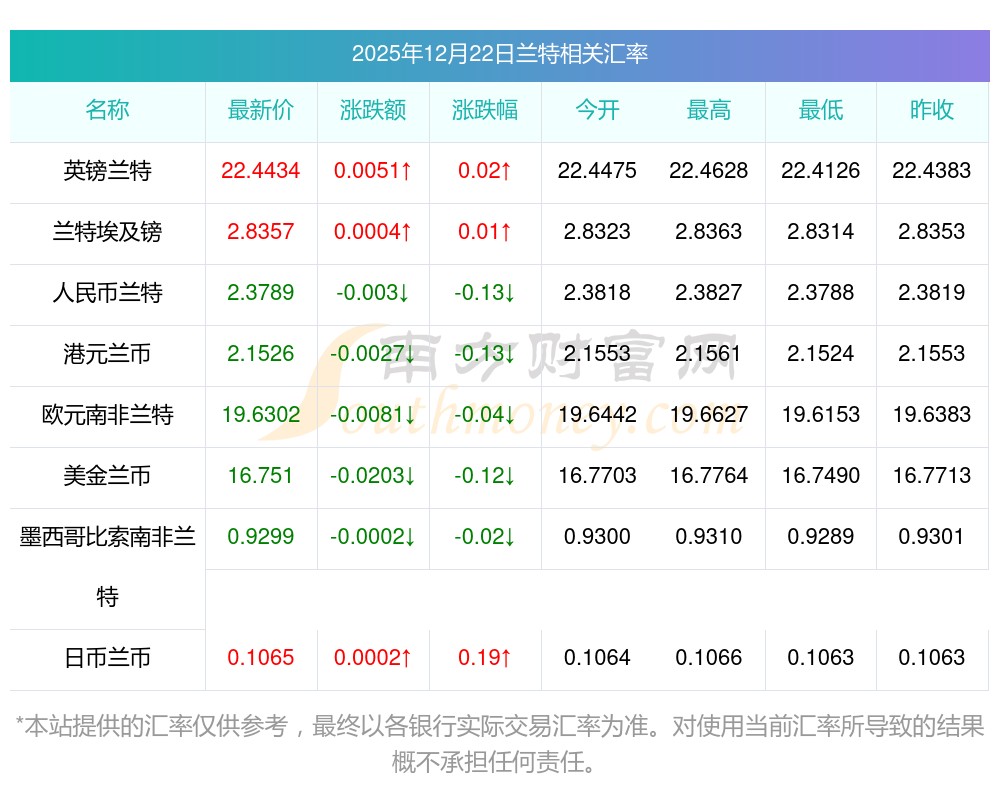Select opening value 16.7703
The width and height of the screenshot is (1000, 793).
pyautogui.click(x=597, y=475)
